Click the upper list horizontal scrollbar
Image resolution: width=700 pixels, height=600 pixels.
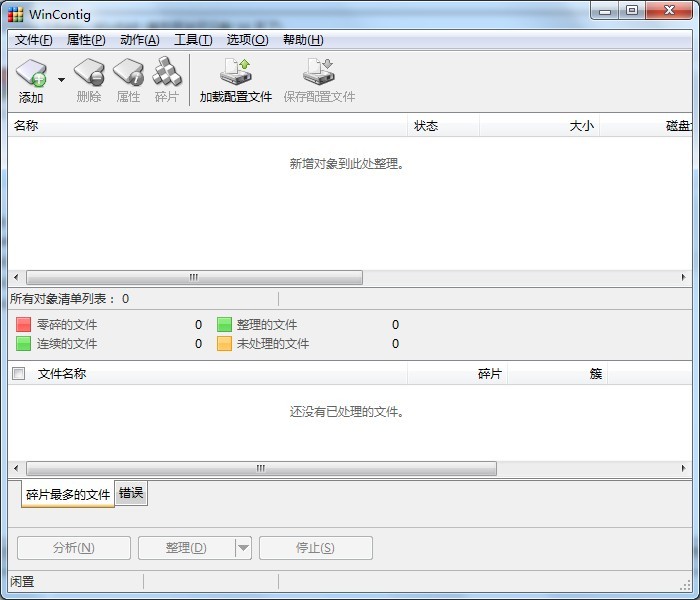194,278
